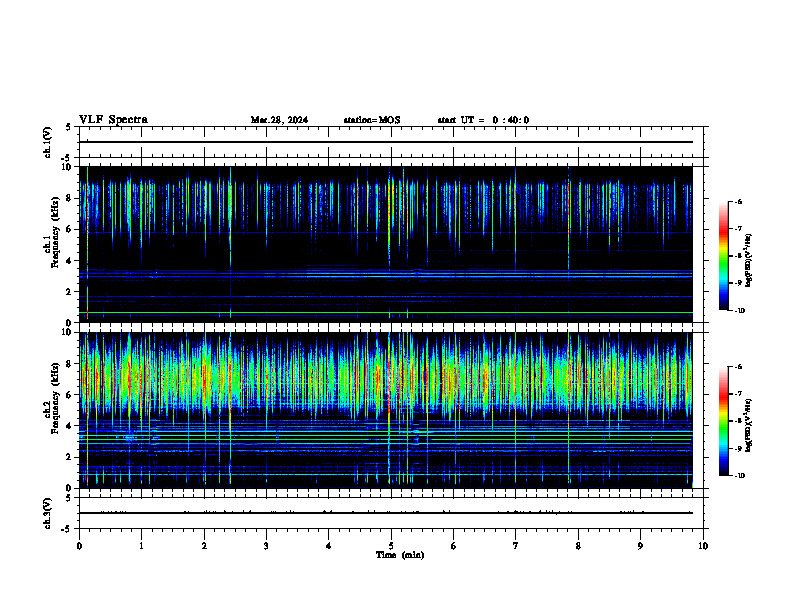
Task: Click the ch.1(V) axis "5" tick label
Action: 68,127
